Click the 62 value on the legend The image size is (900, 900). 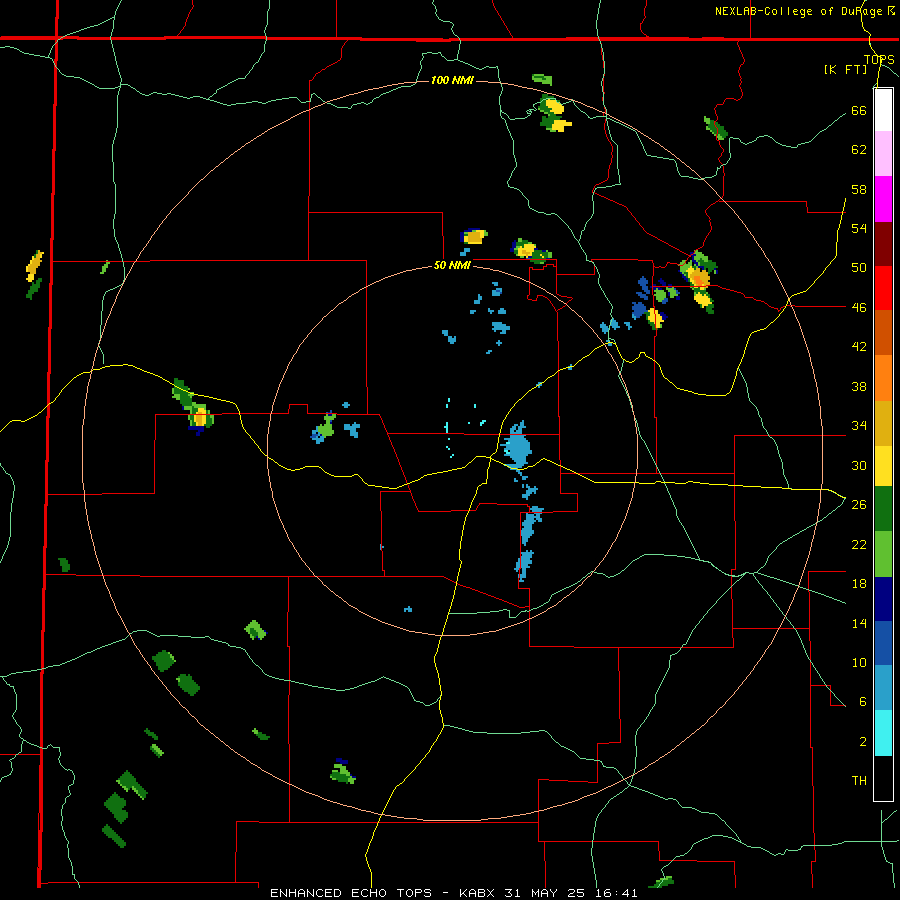859,150
